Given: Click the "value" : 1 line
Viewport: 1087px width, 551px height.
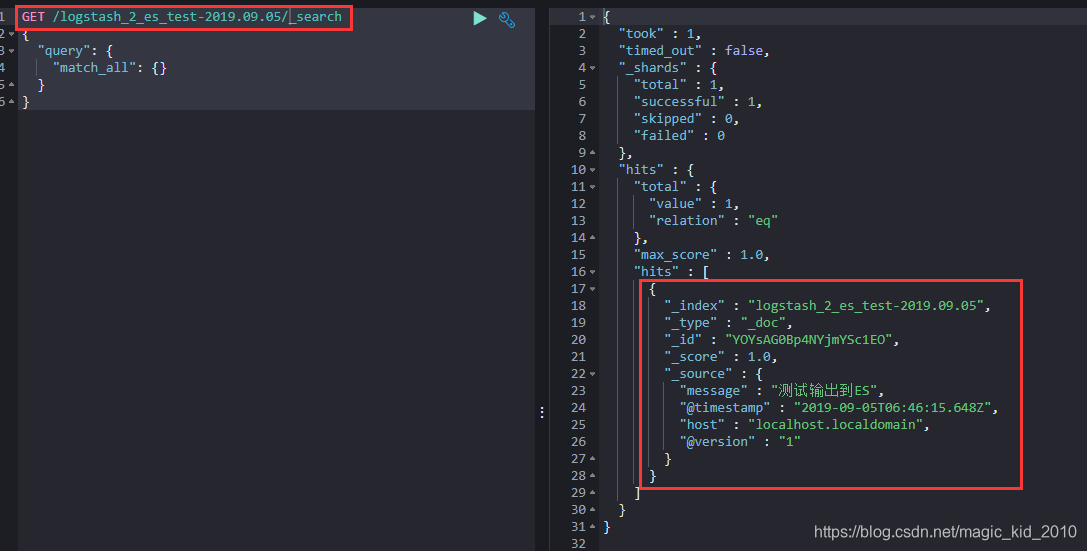Looking at the screenshot, I should [694, 204].
